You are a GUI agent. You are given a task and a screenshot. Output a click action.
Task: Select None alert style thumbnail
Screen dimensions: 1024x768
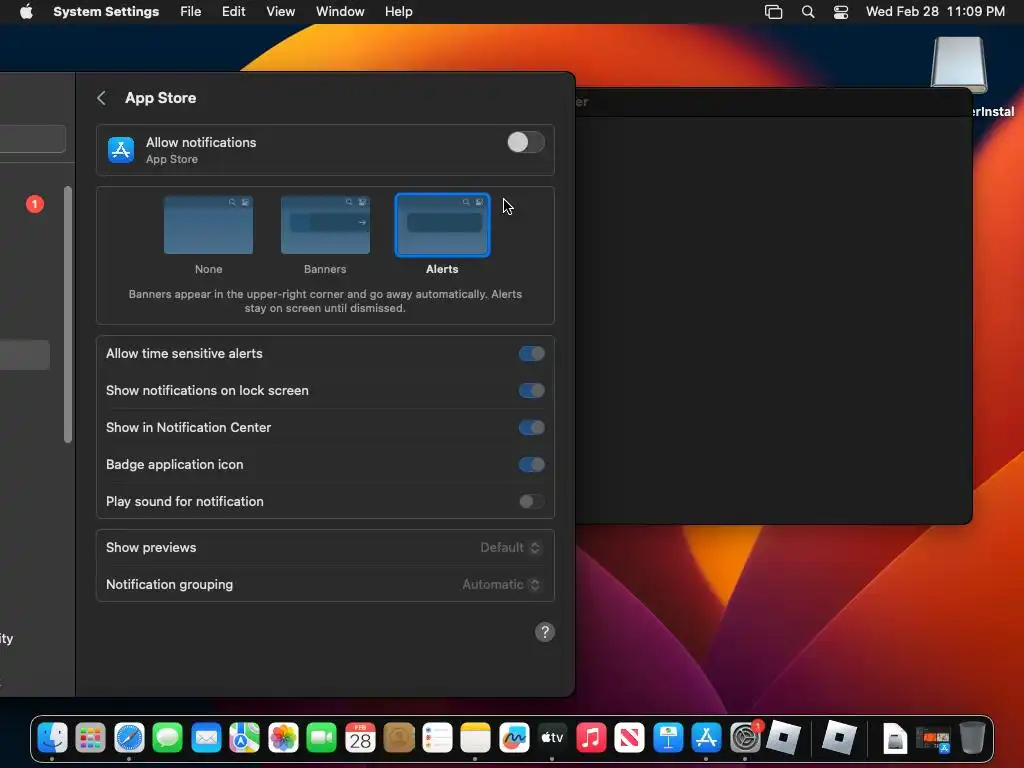pos(208,225)
